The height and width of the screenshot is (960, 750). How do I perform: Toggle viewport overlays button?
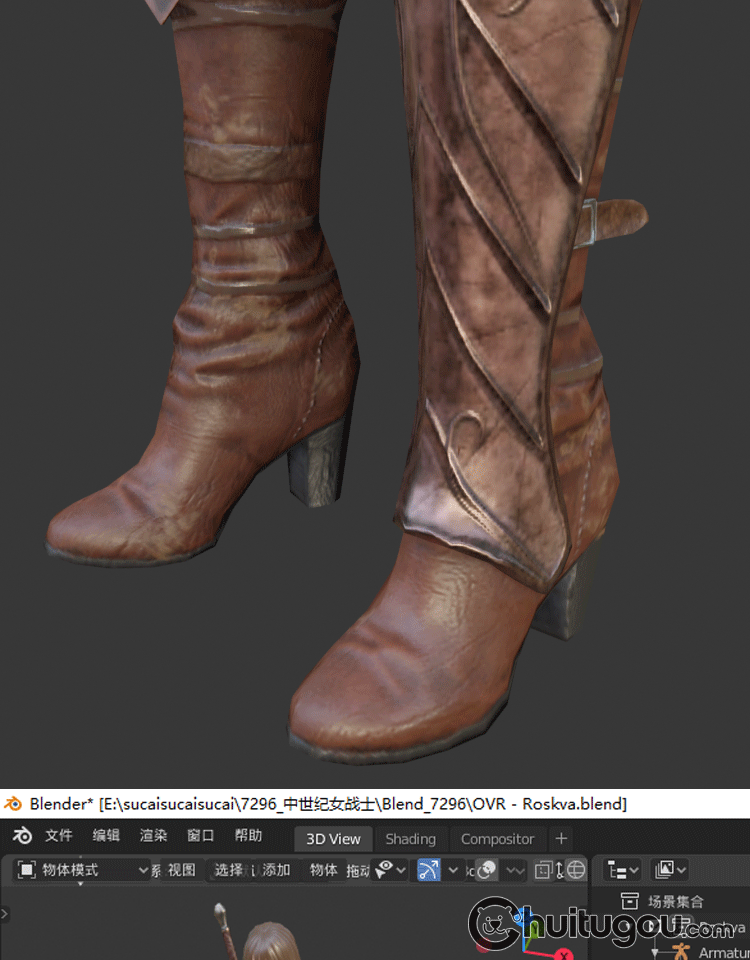pos(486,870)
